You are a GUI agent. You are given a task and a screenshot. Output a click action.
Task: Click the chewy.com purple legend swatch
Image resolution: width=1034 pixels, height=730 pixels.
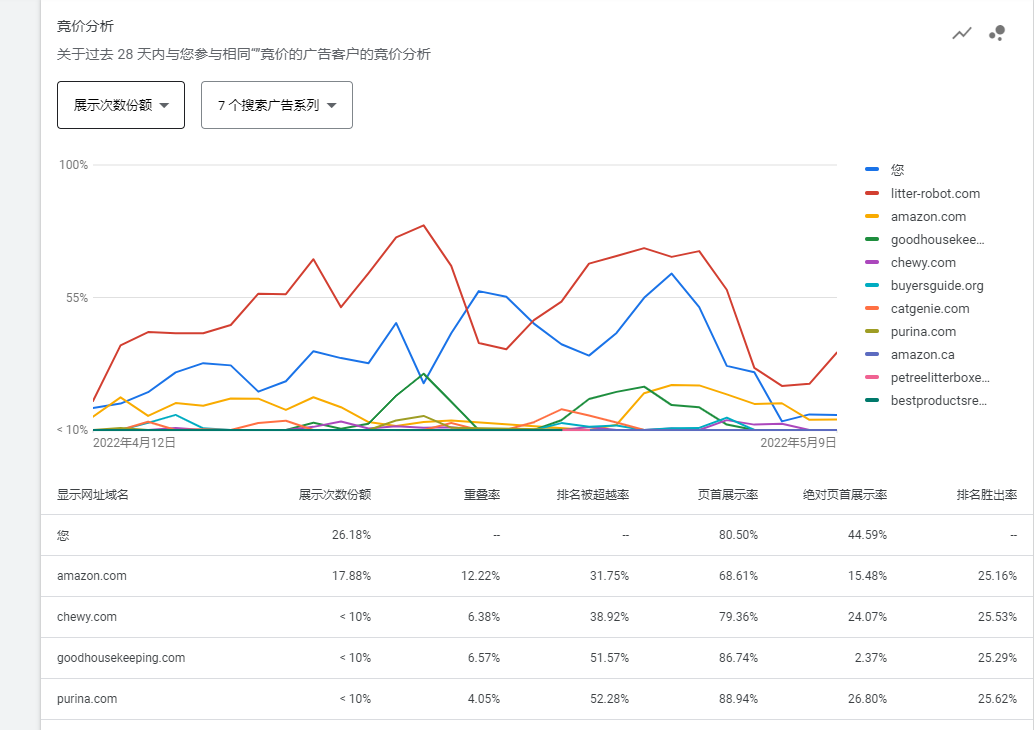click(x=872, y=263)
